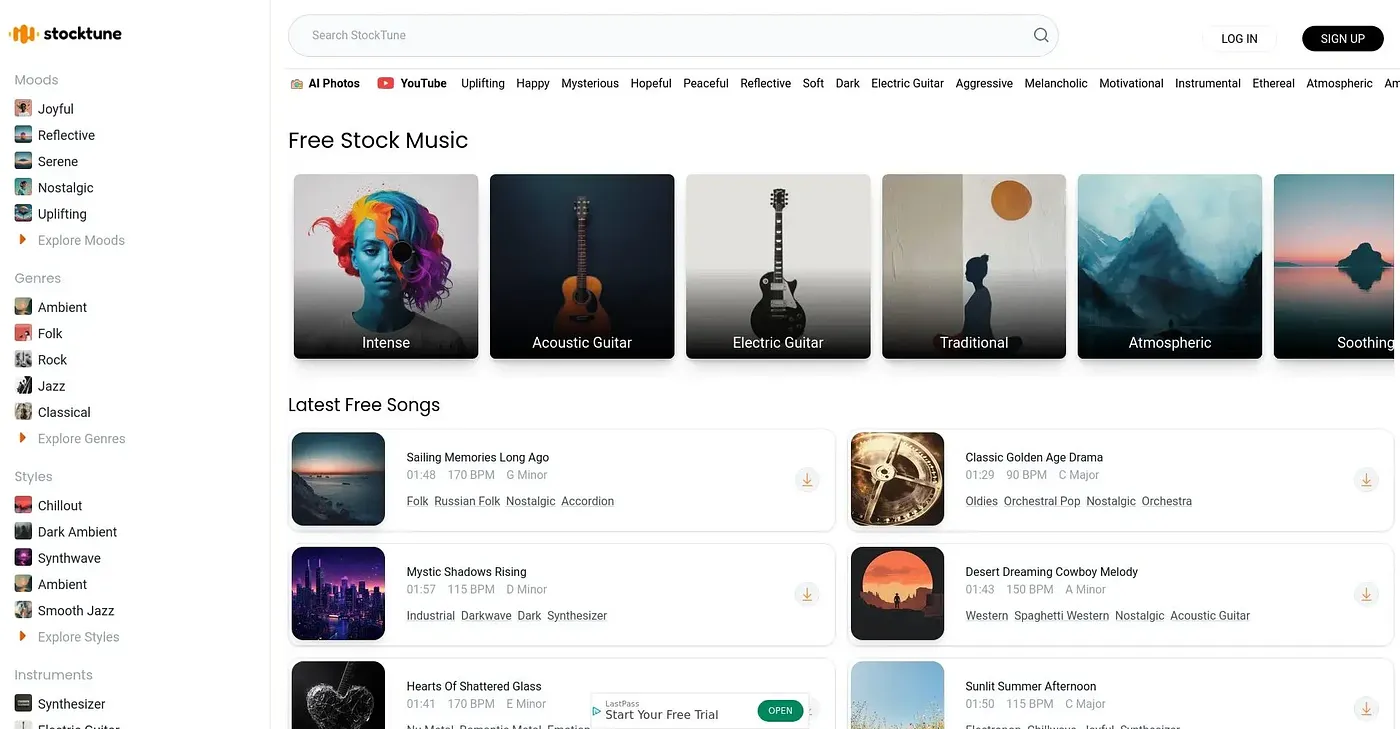Select the Melancholic tag
The width and height of the screenshot is (1400, 729).
click(x=1056, y=83)
